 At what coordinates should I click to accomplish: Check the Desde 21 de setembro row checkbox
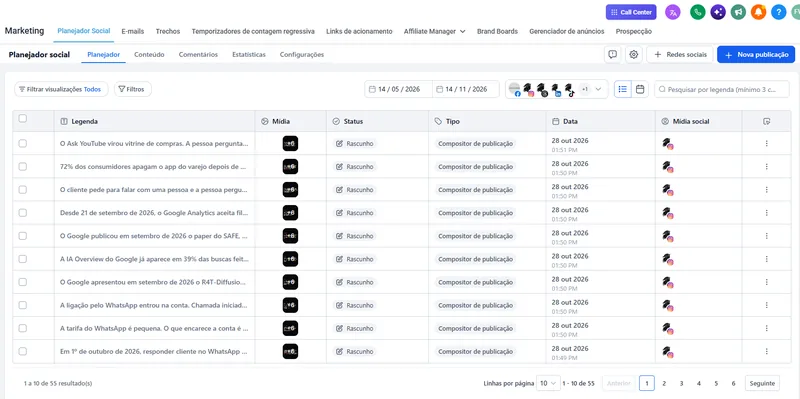[x=22, y=213]
